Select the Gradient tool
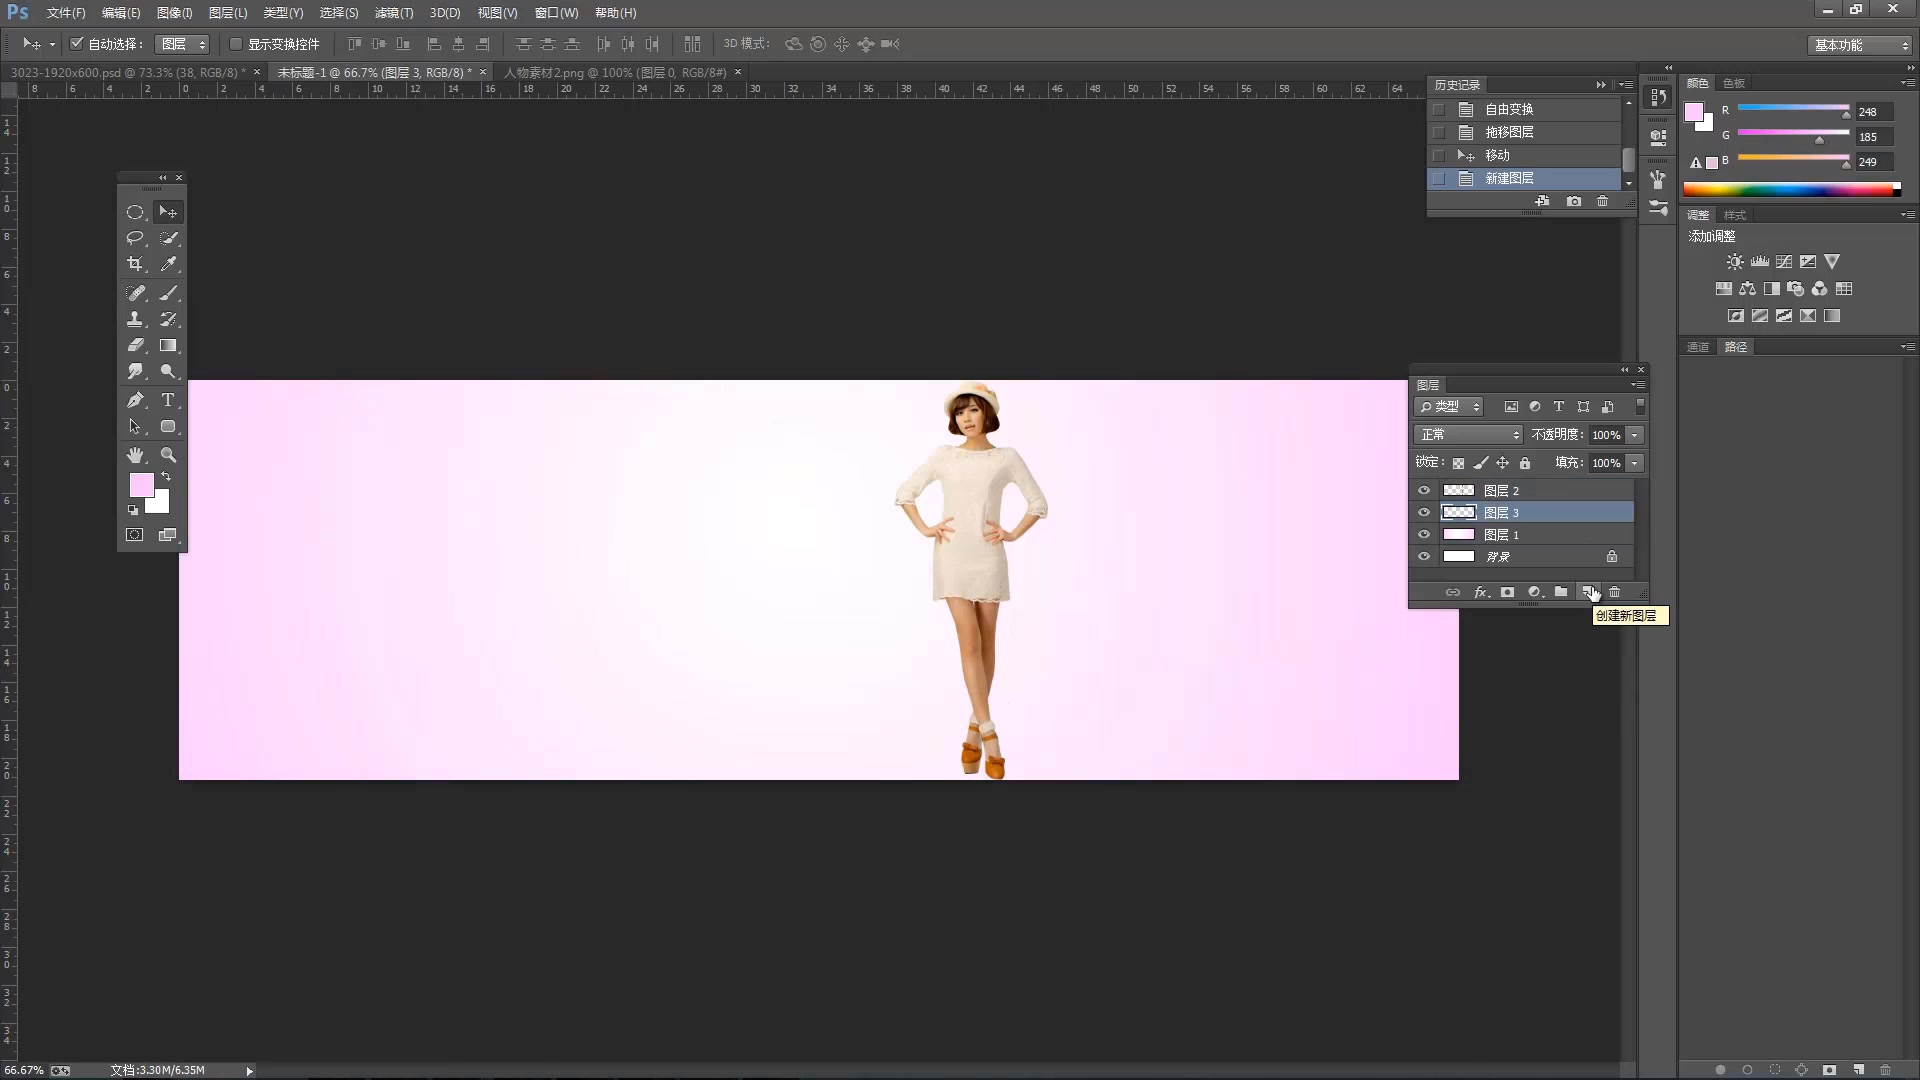 168,346
